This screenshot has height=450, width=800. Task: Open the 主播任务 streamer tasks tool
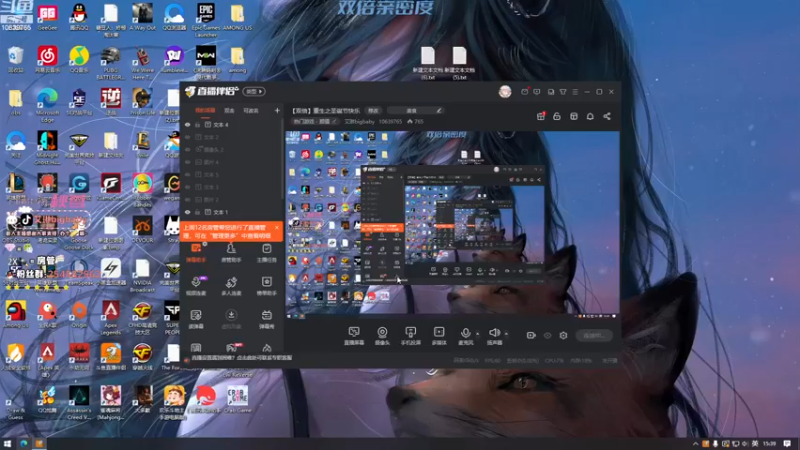point(266,253)
